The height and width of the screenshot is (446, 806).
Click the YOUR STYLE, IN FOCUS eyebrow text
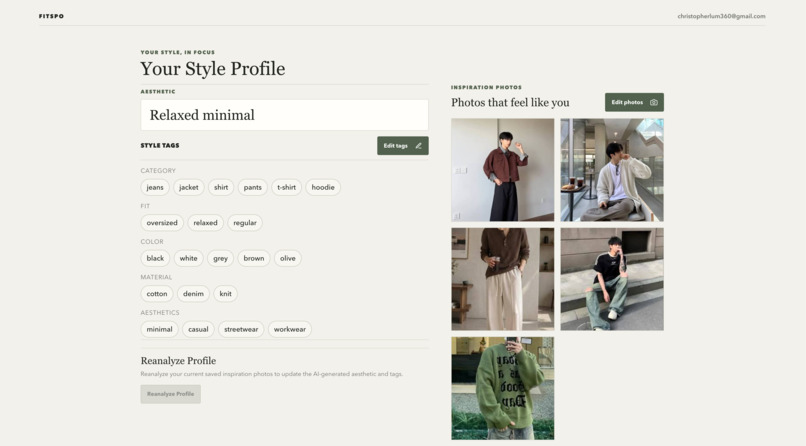click(178, 52)
